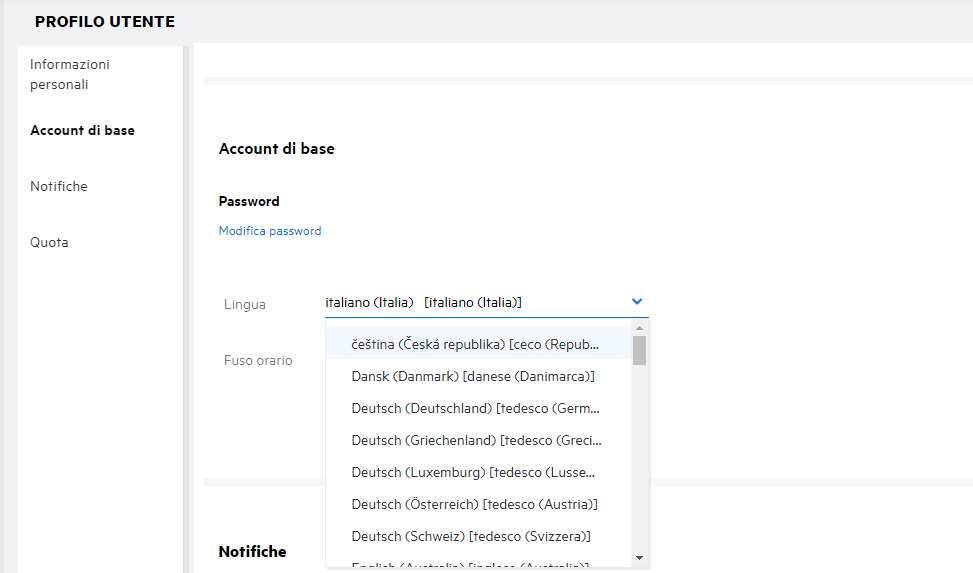The image size is (973, 573).
Task: Go to Notifiche in the sidebar
Action: point(59,186)
